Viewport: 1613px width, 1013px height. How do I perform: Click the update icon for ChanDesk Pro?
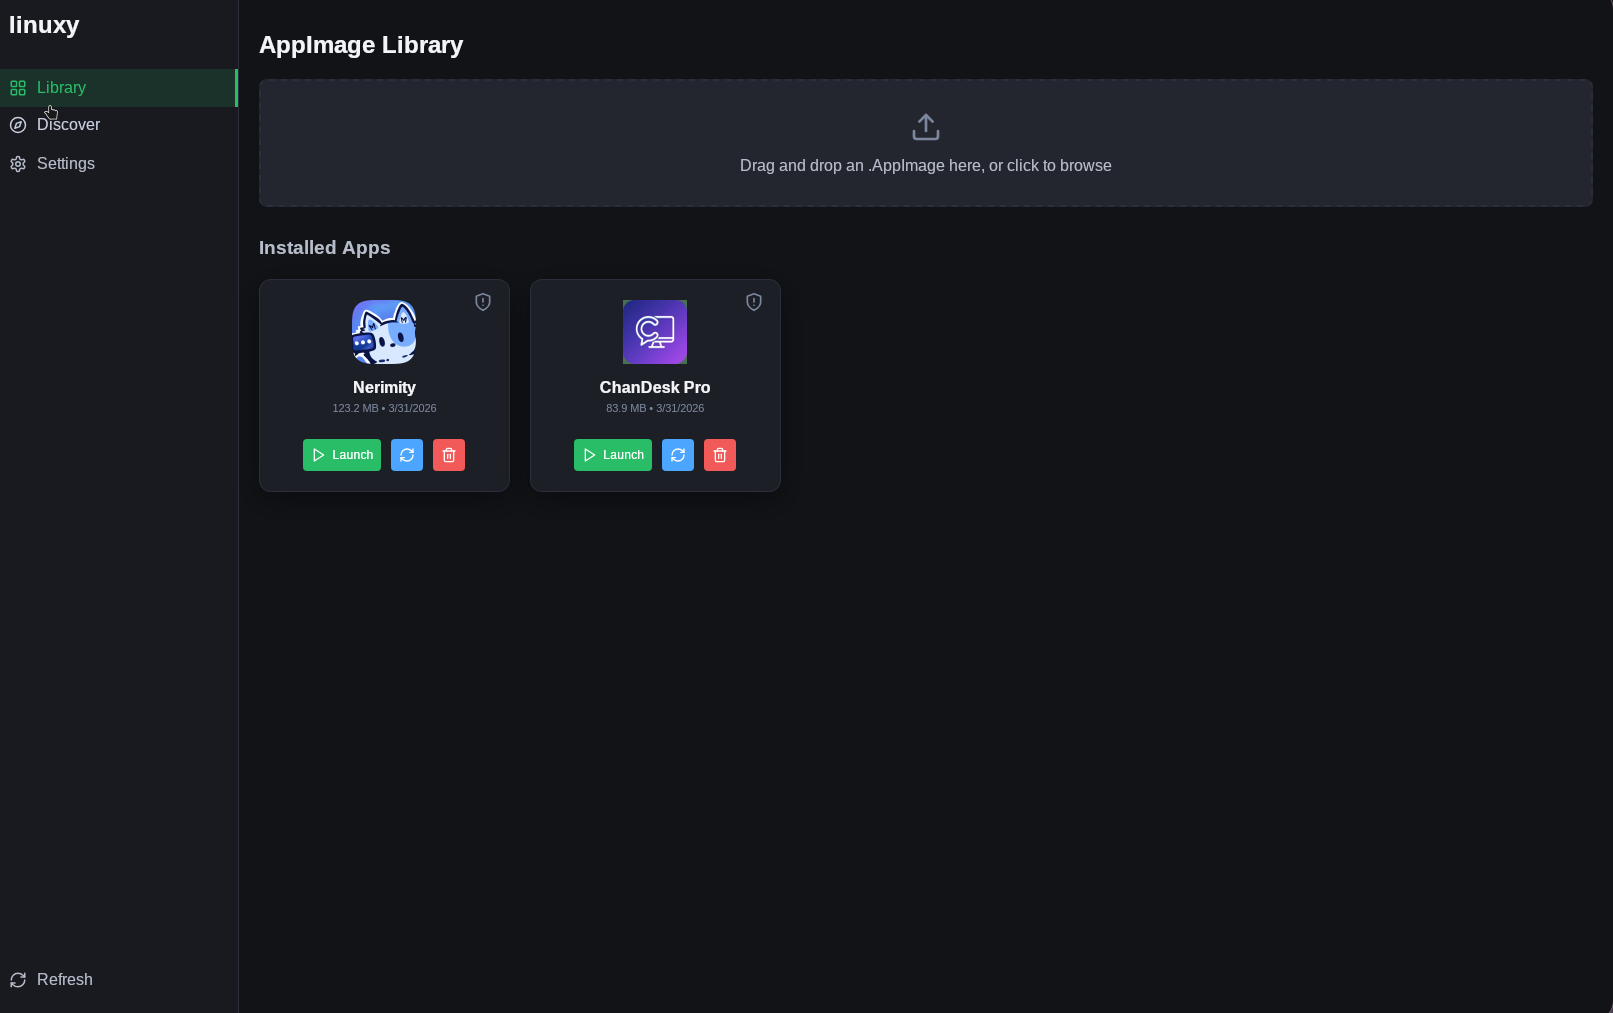[677, 455]
